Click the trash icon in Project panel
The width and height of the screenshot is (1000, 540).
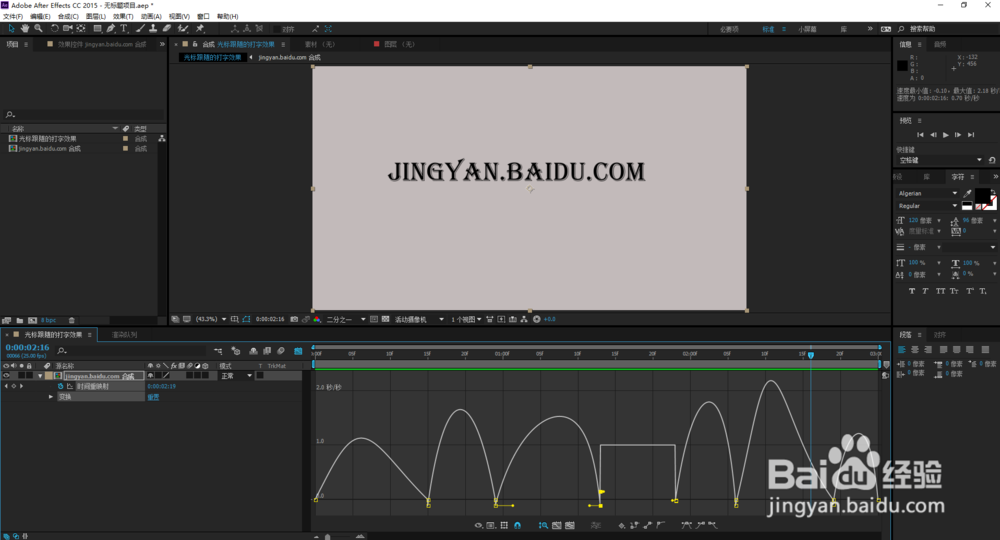pos(71,320)
